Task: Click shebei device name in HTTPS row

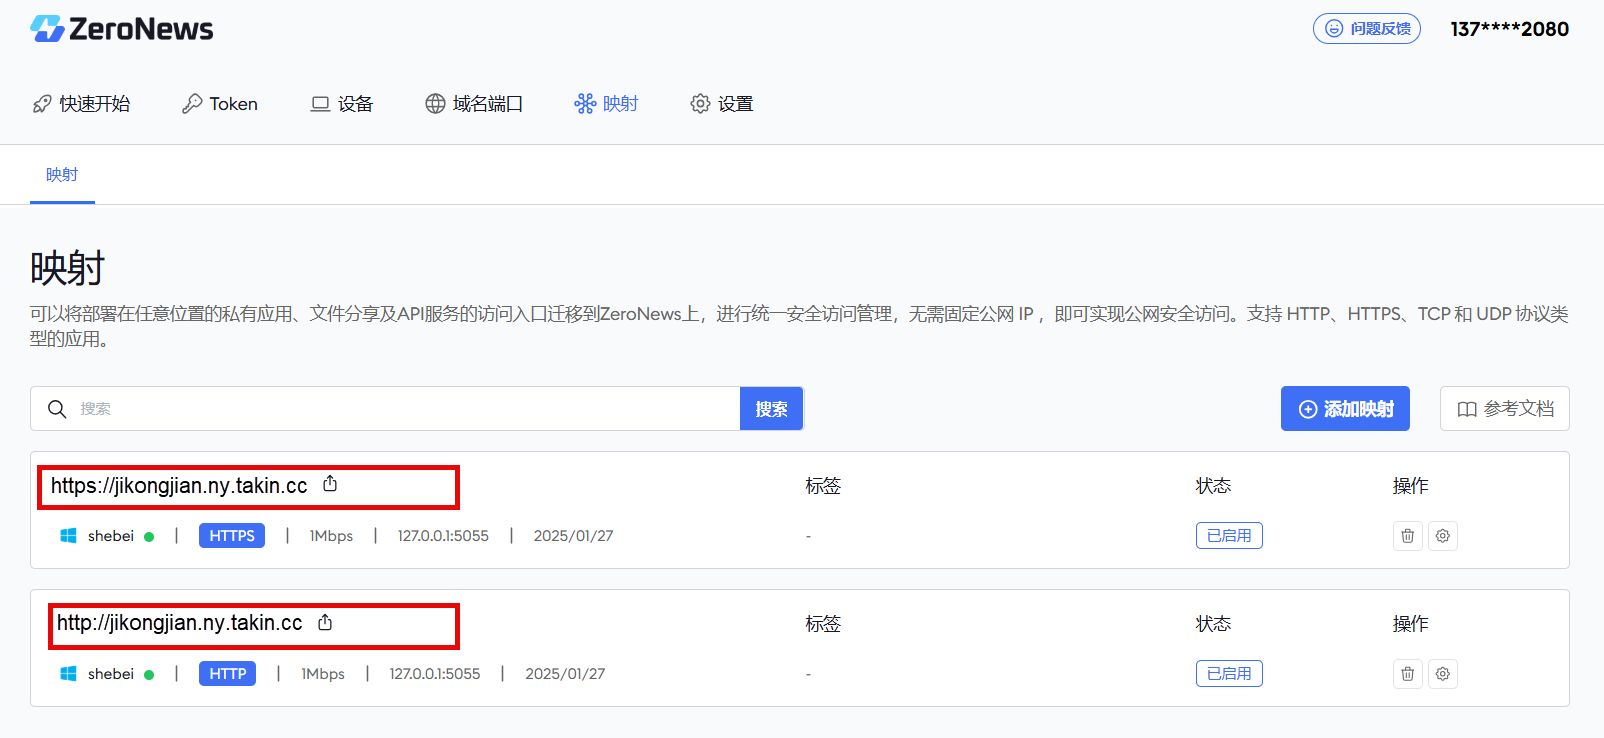Action: (111, 536)
